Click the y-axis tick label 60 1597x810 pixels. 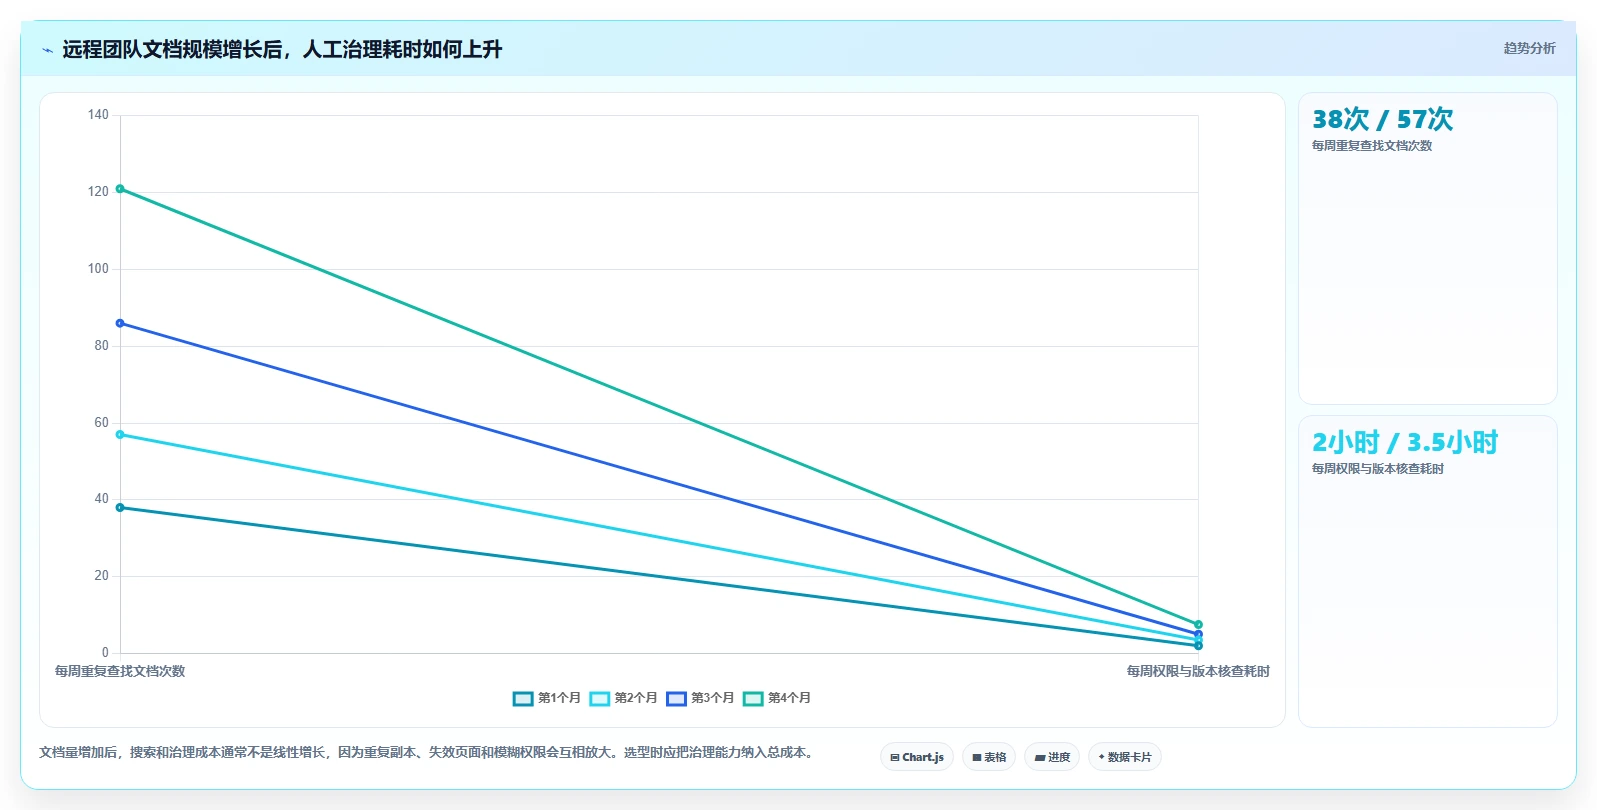[x=102, y=423]
